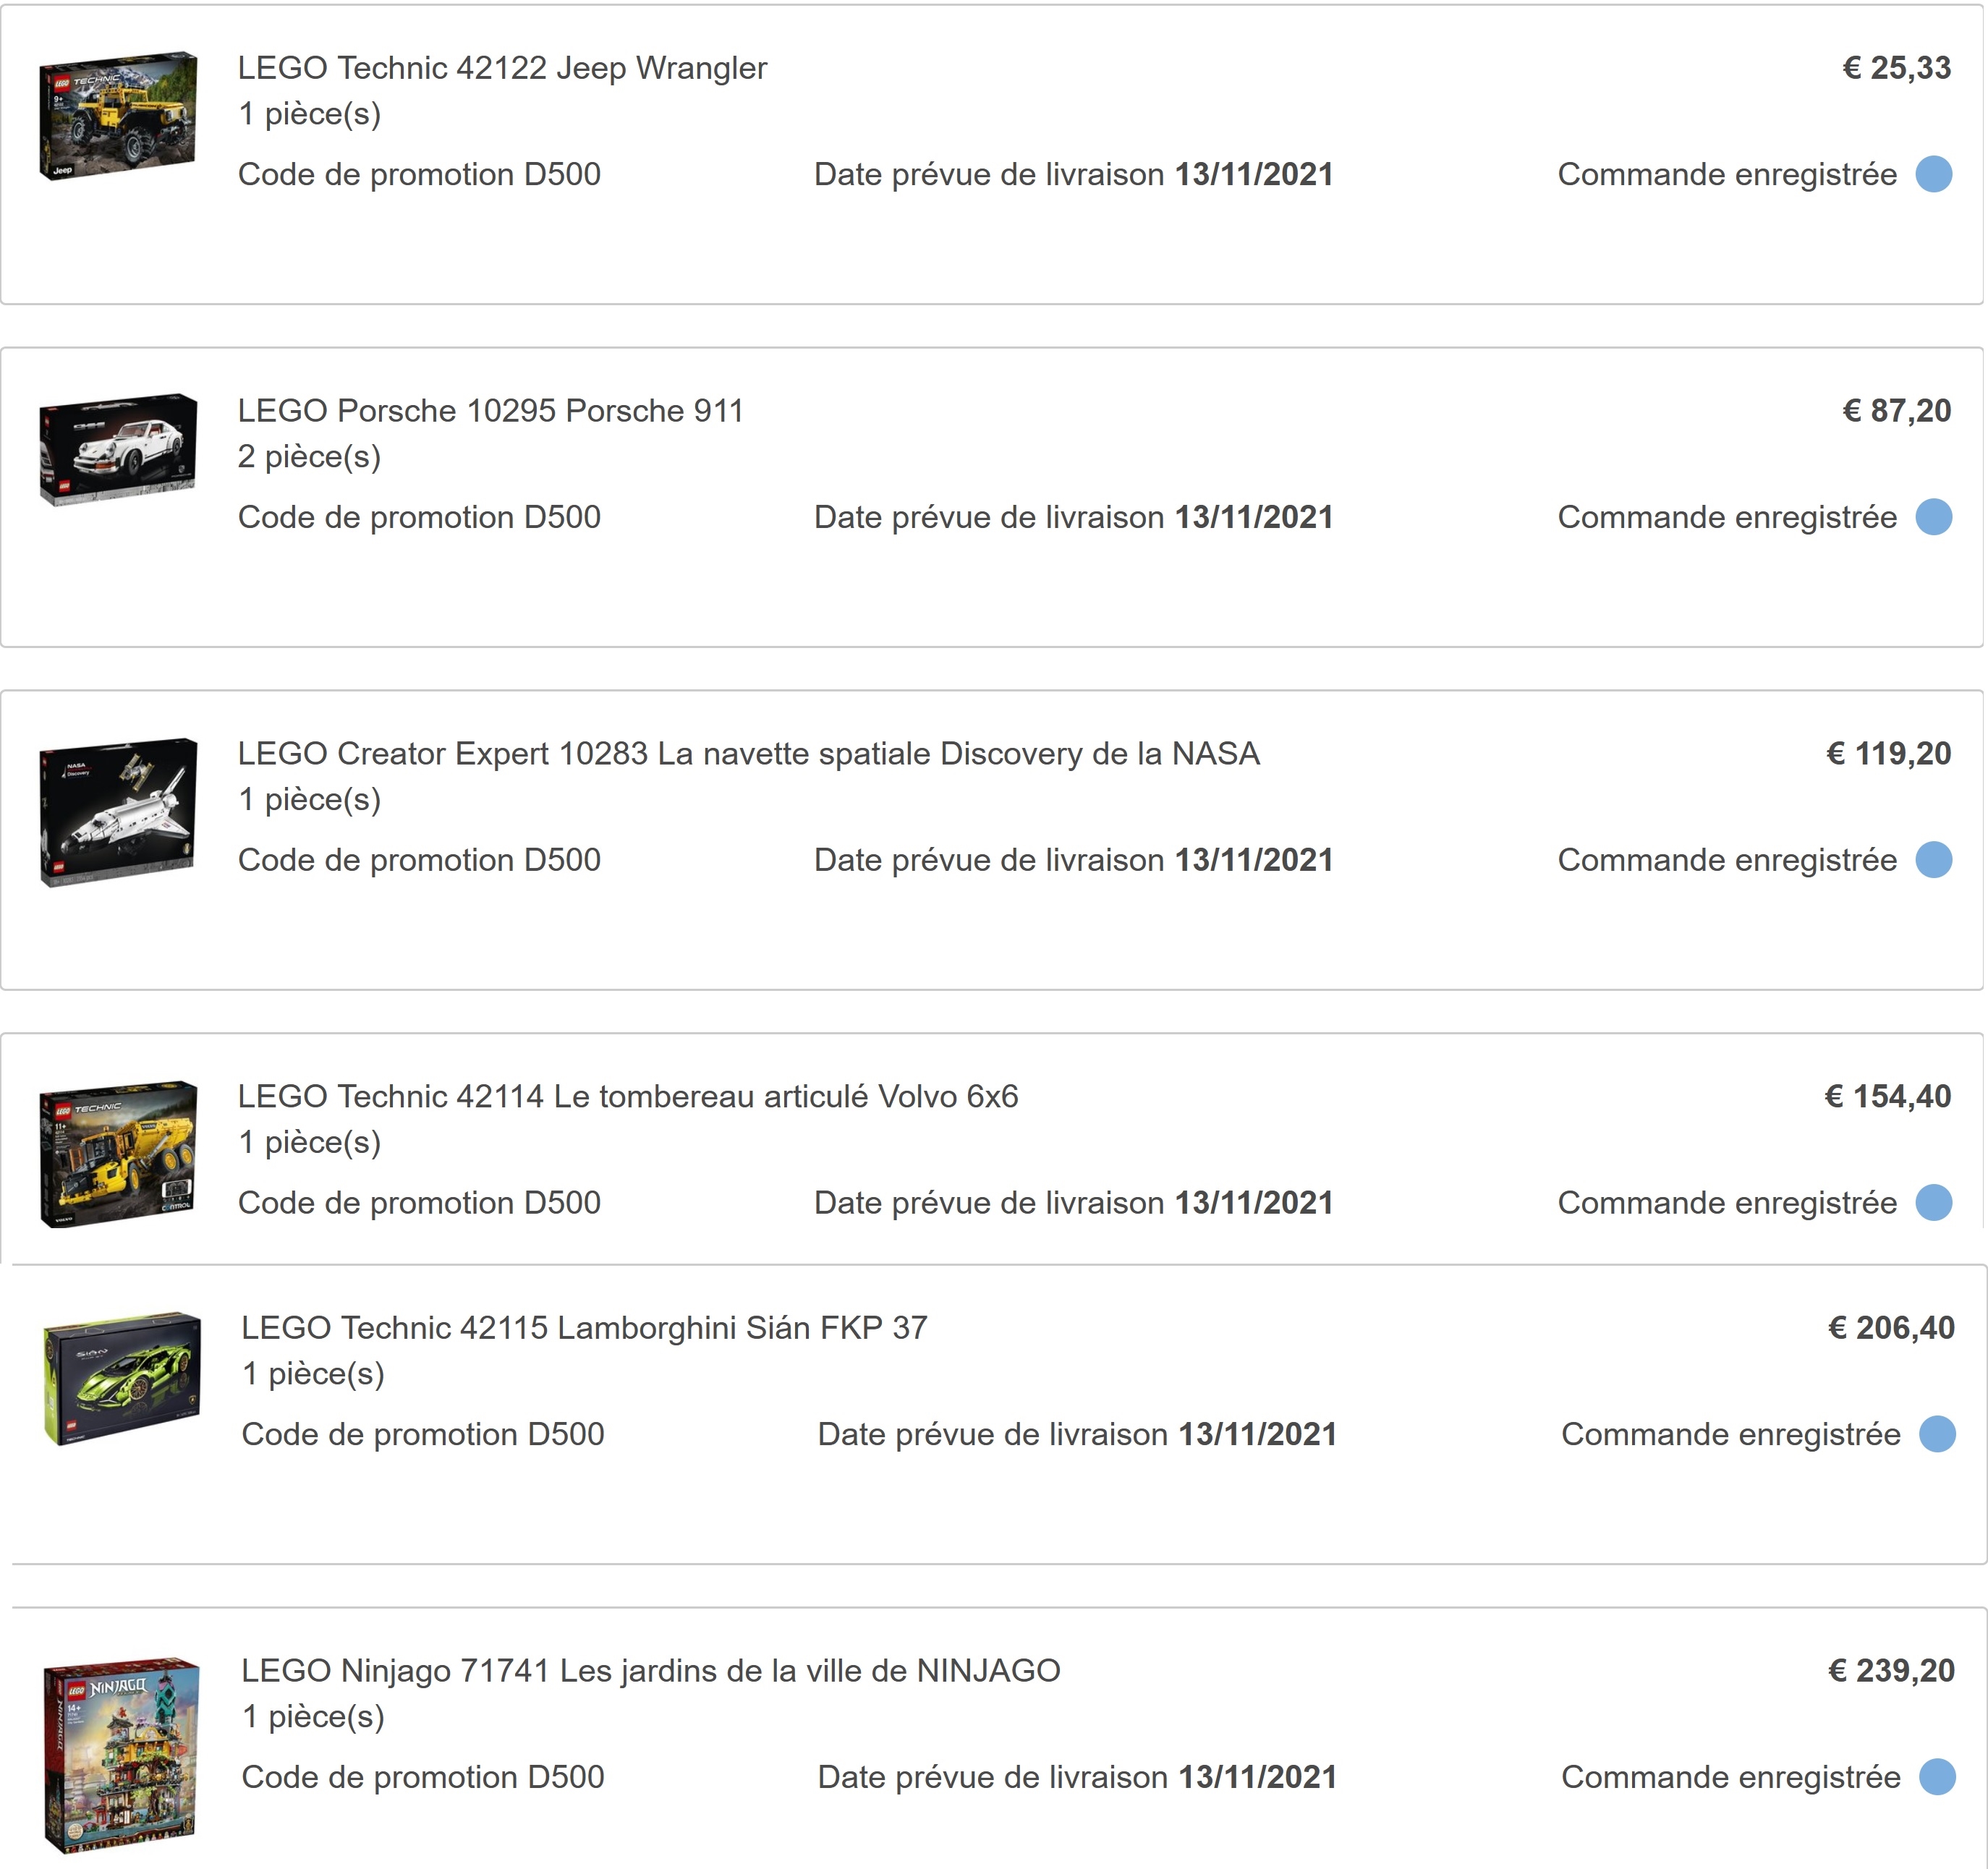Click the Discovery shuttle order status dot

[1934, 860]
